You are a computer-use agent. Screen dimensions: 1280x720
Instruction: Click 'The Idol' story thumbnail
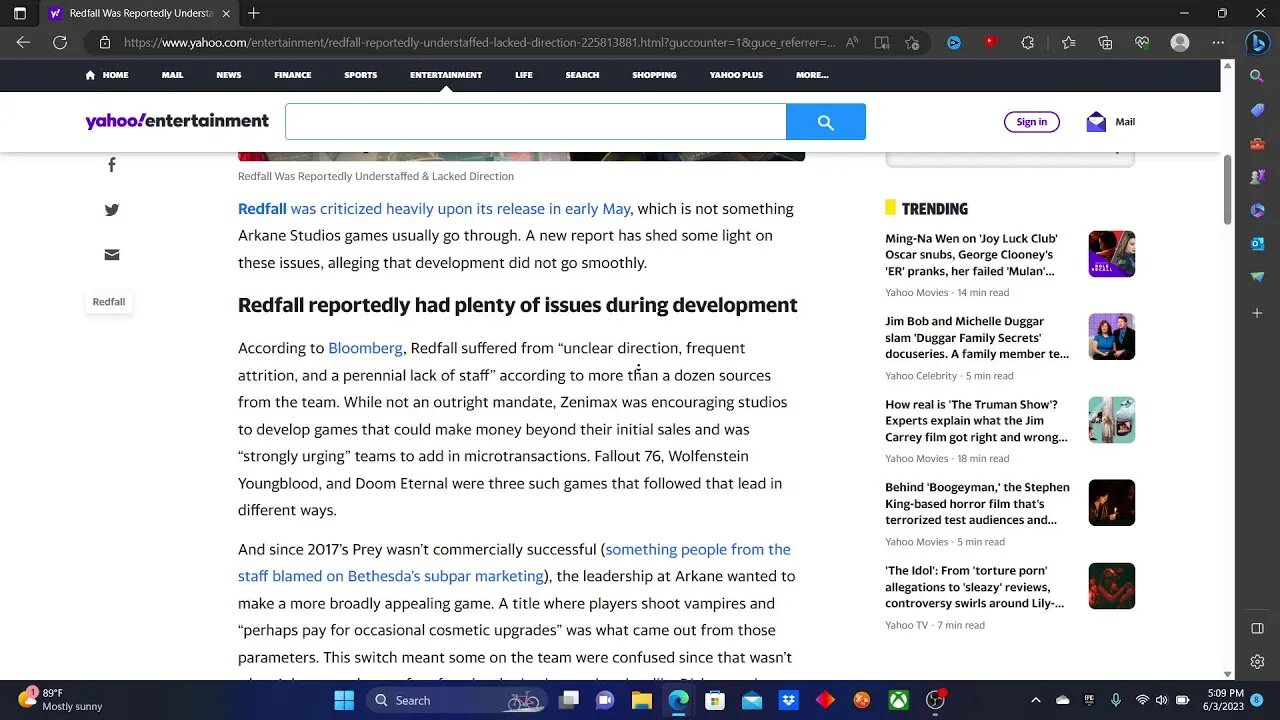pyautogui.click(x=1112, y=586)
